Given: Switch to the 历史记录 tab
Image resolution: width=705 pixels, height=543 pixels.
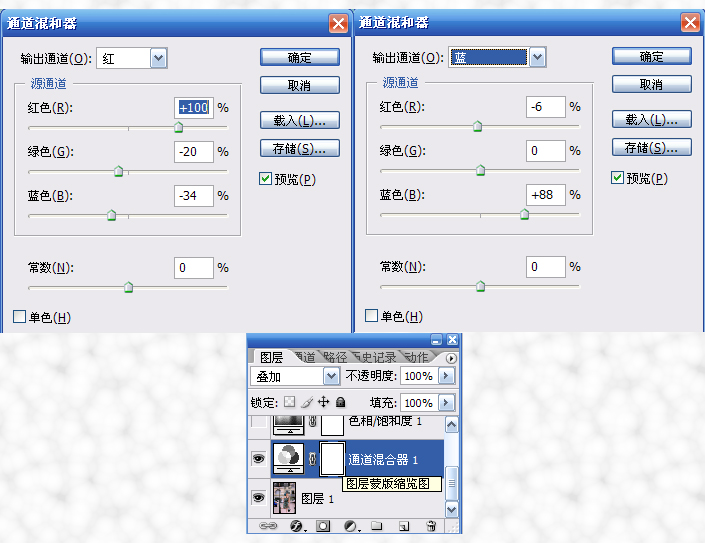Looking at the screenshot, I should point(375,357).
